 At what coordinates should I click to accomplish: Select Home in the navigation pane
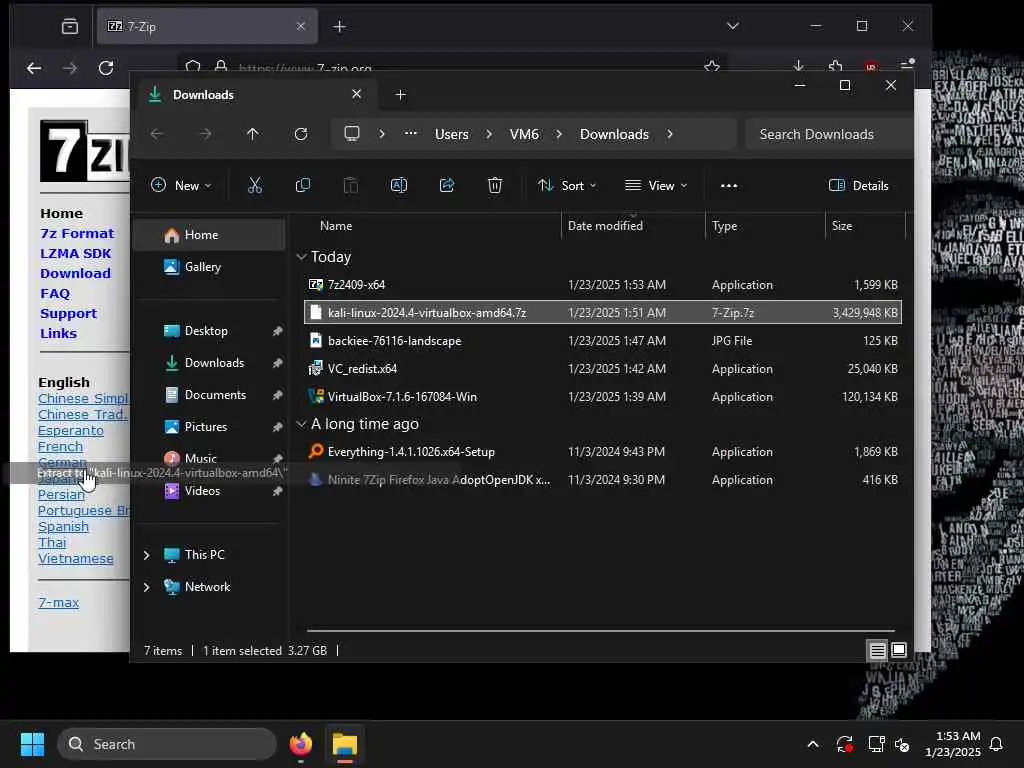[210, 235]
